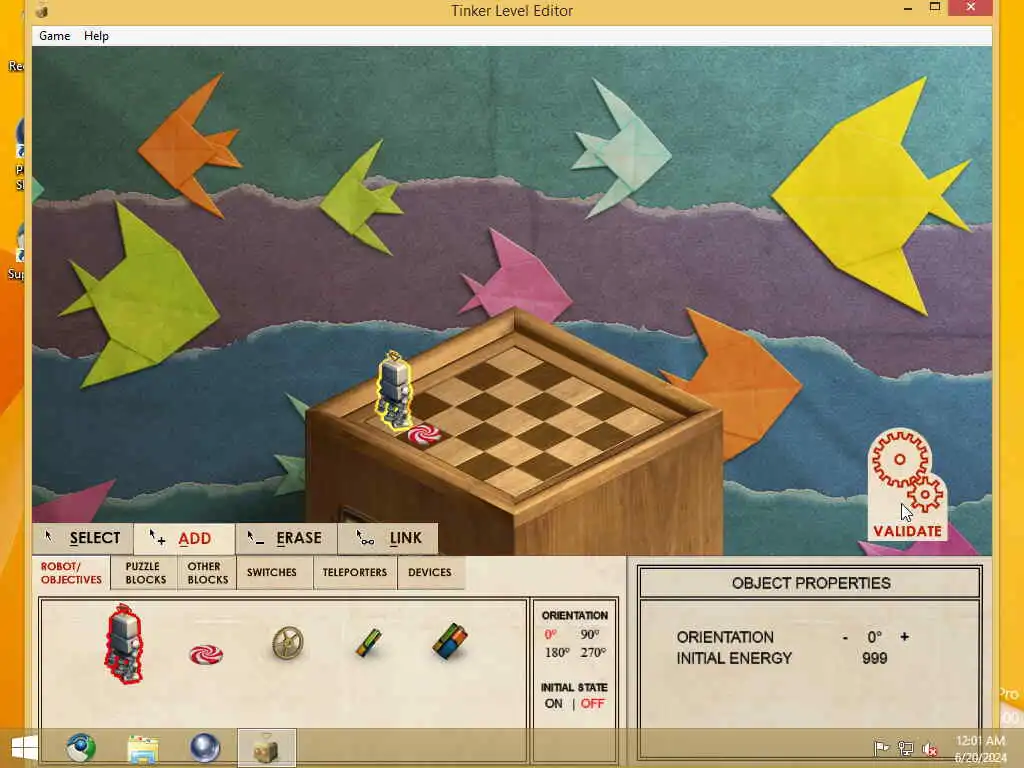Click the Tinker box icon in taskbar

tap(266, 748)
